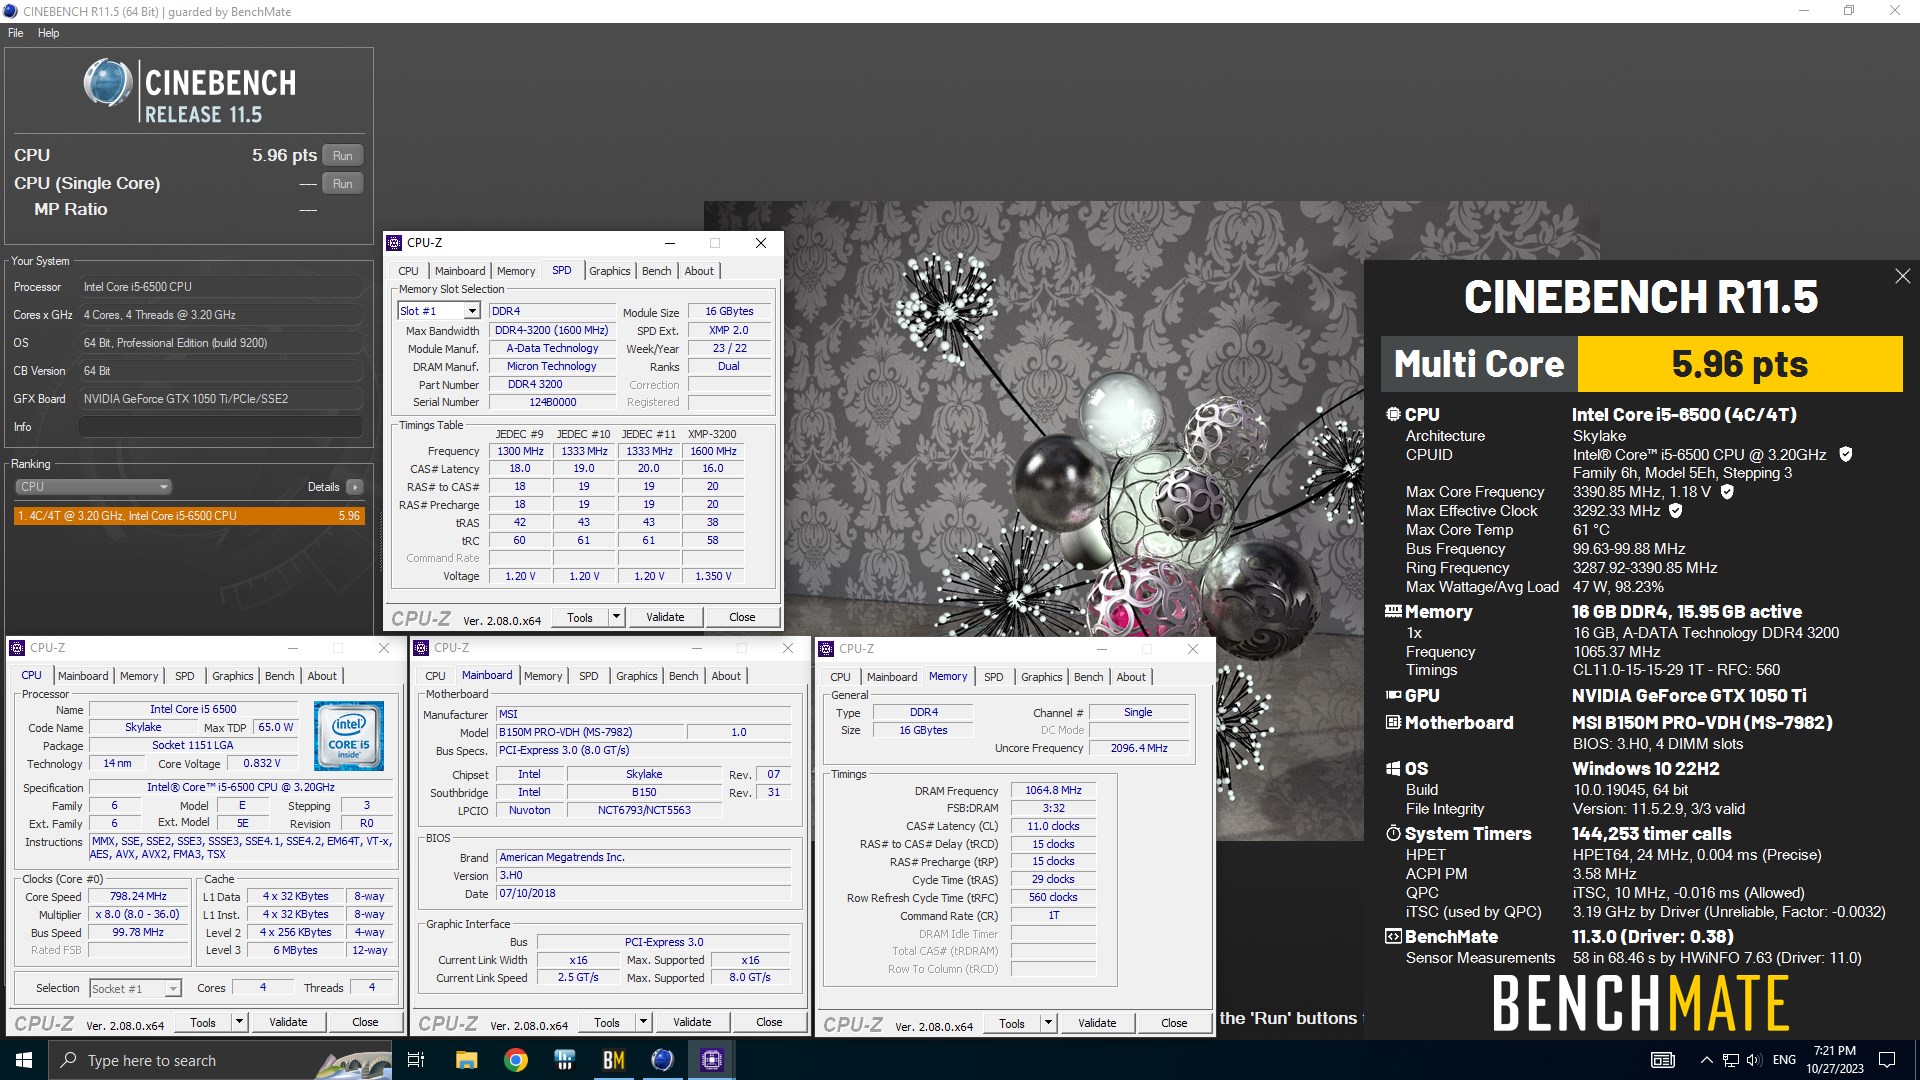This screenshot has width=1920, height=1080.
Task: Click Max Effective Clock verified shield
Action: (x=1676, y=510)
